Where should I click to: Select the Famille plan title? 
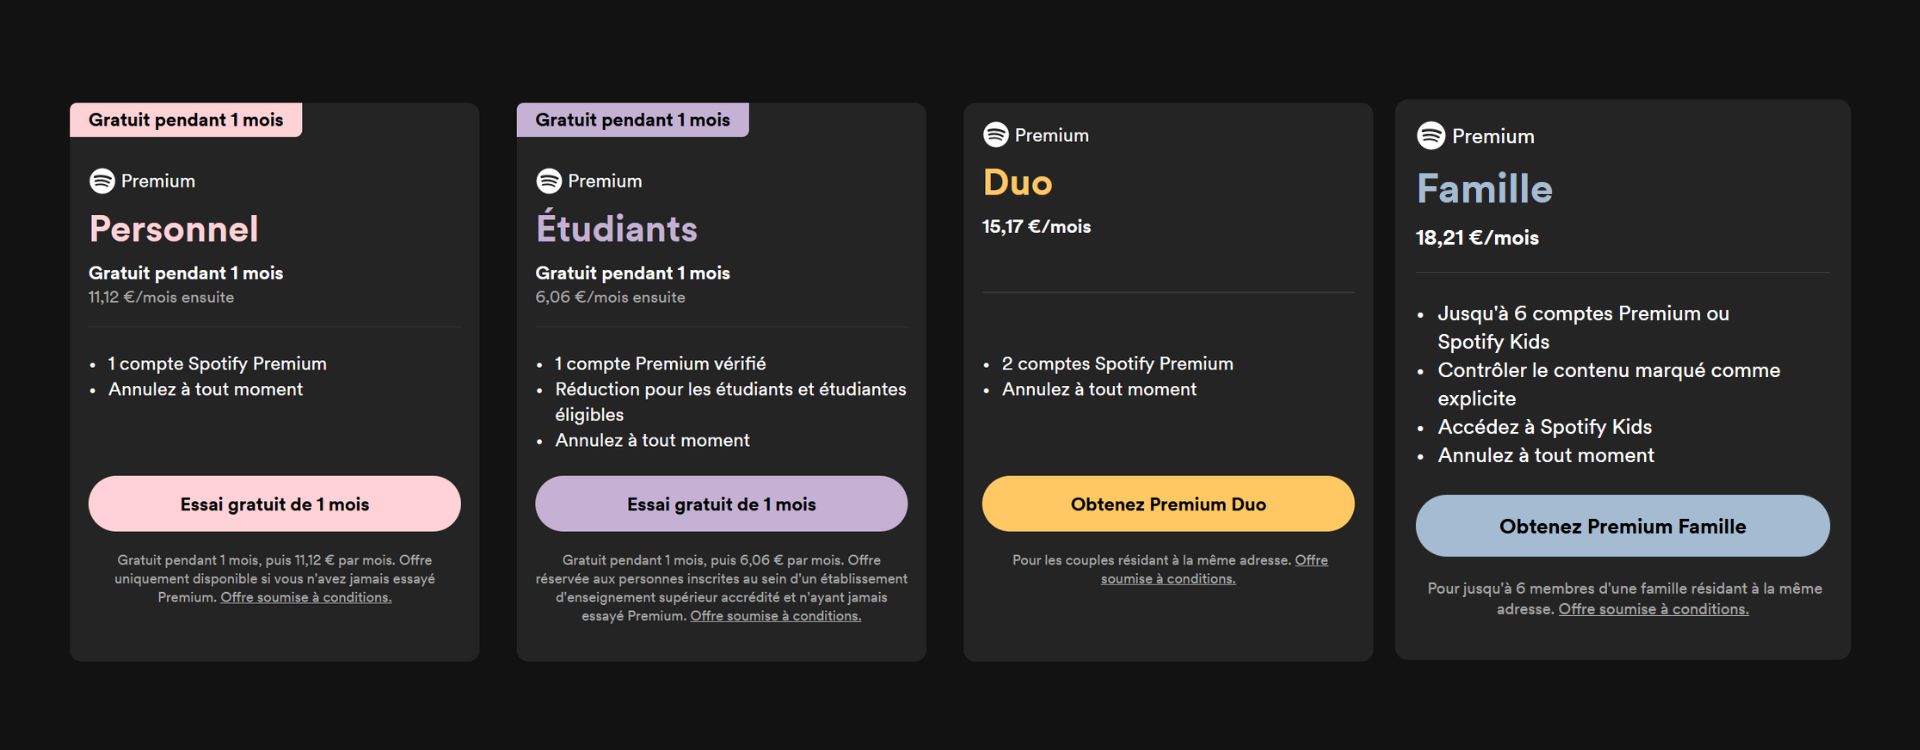pos(1484,189)
